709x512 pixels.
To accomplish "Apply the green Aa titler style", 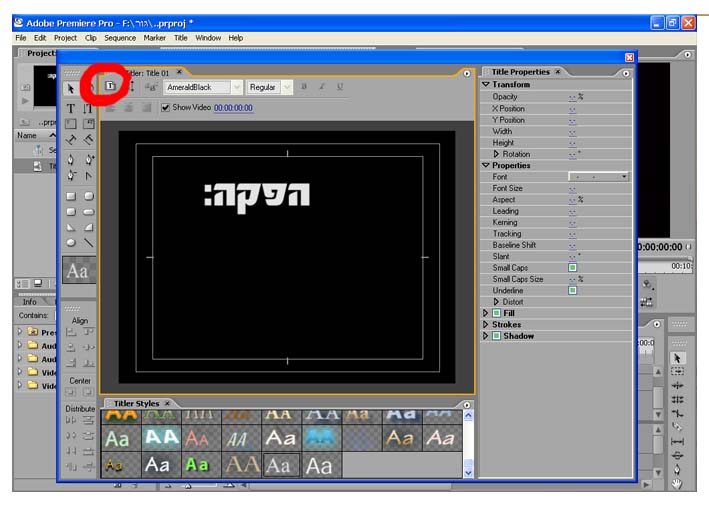I will point(197,465).
